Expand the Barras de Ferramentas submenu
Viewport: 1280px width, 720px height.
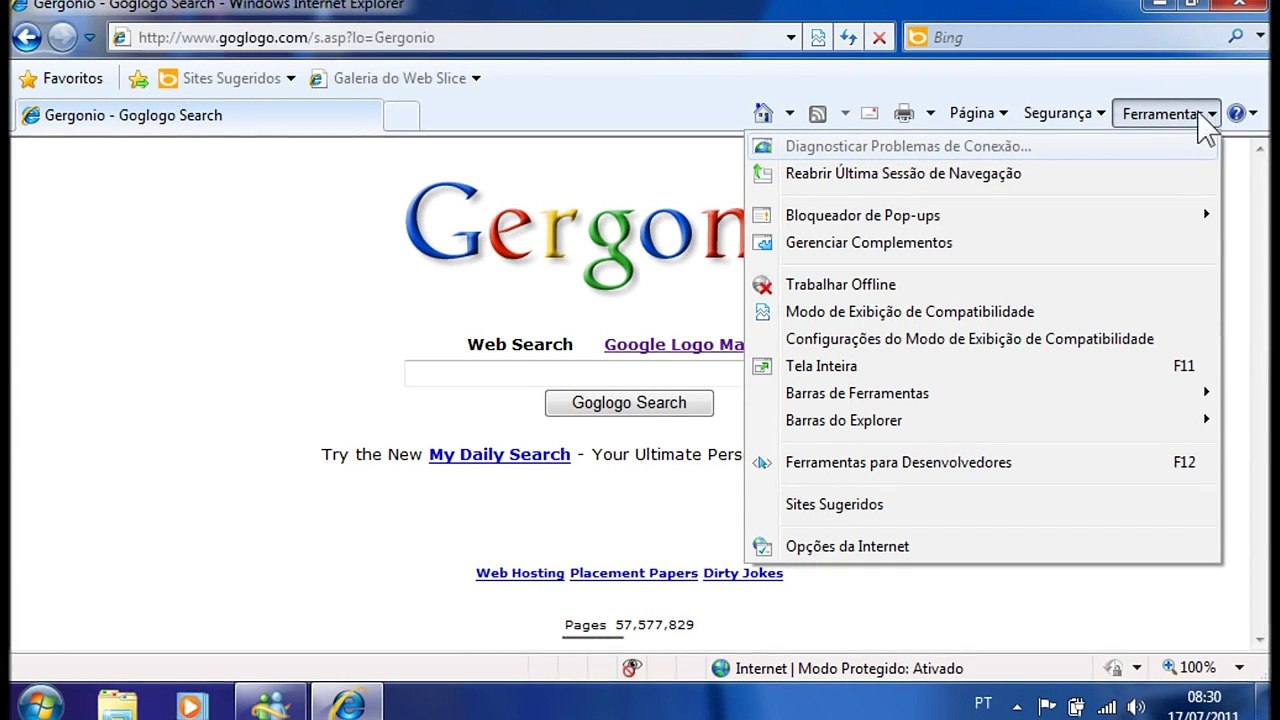pos(1206,392)
